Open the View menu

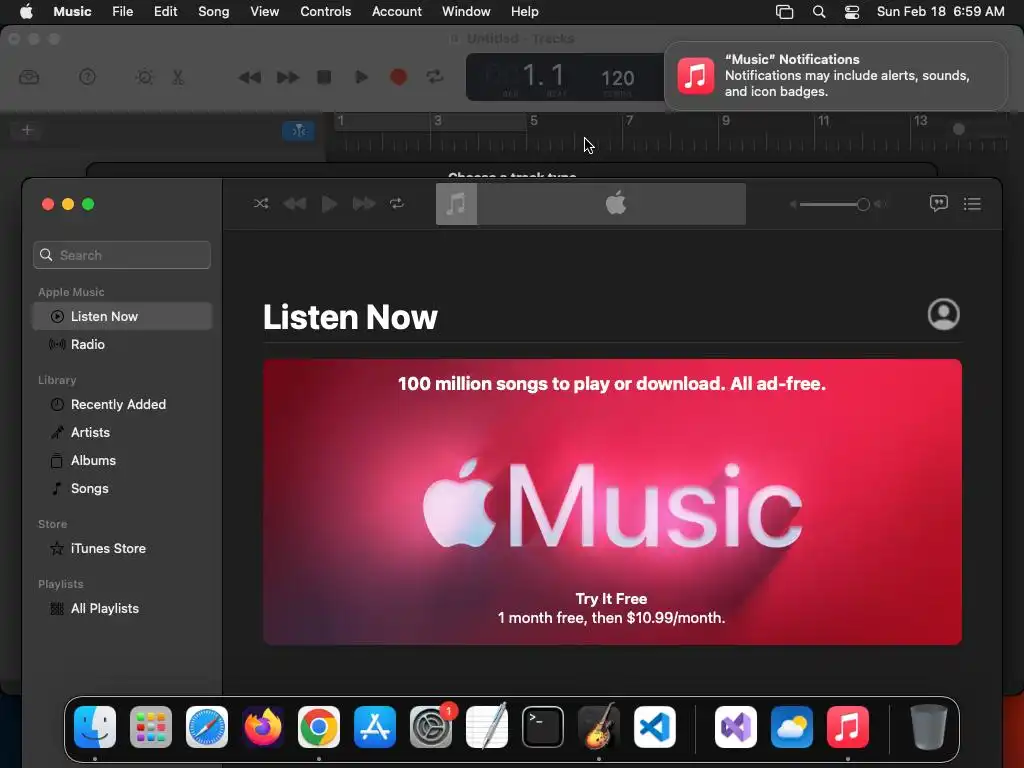click(x=264, y=11)
